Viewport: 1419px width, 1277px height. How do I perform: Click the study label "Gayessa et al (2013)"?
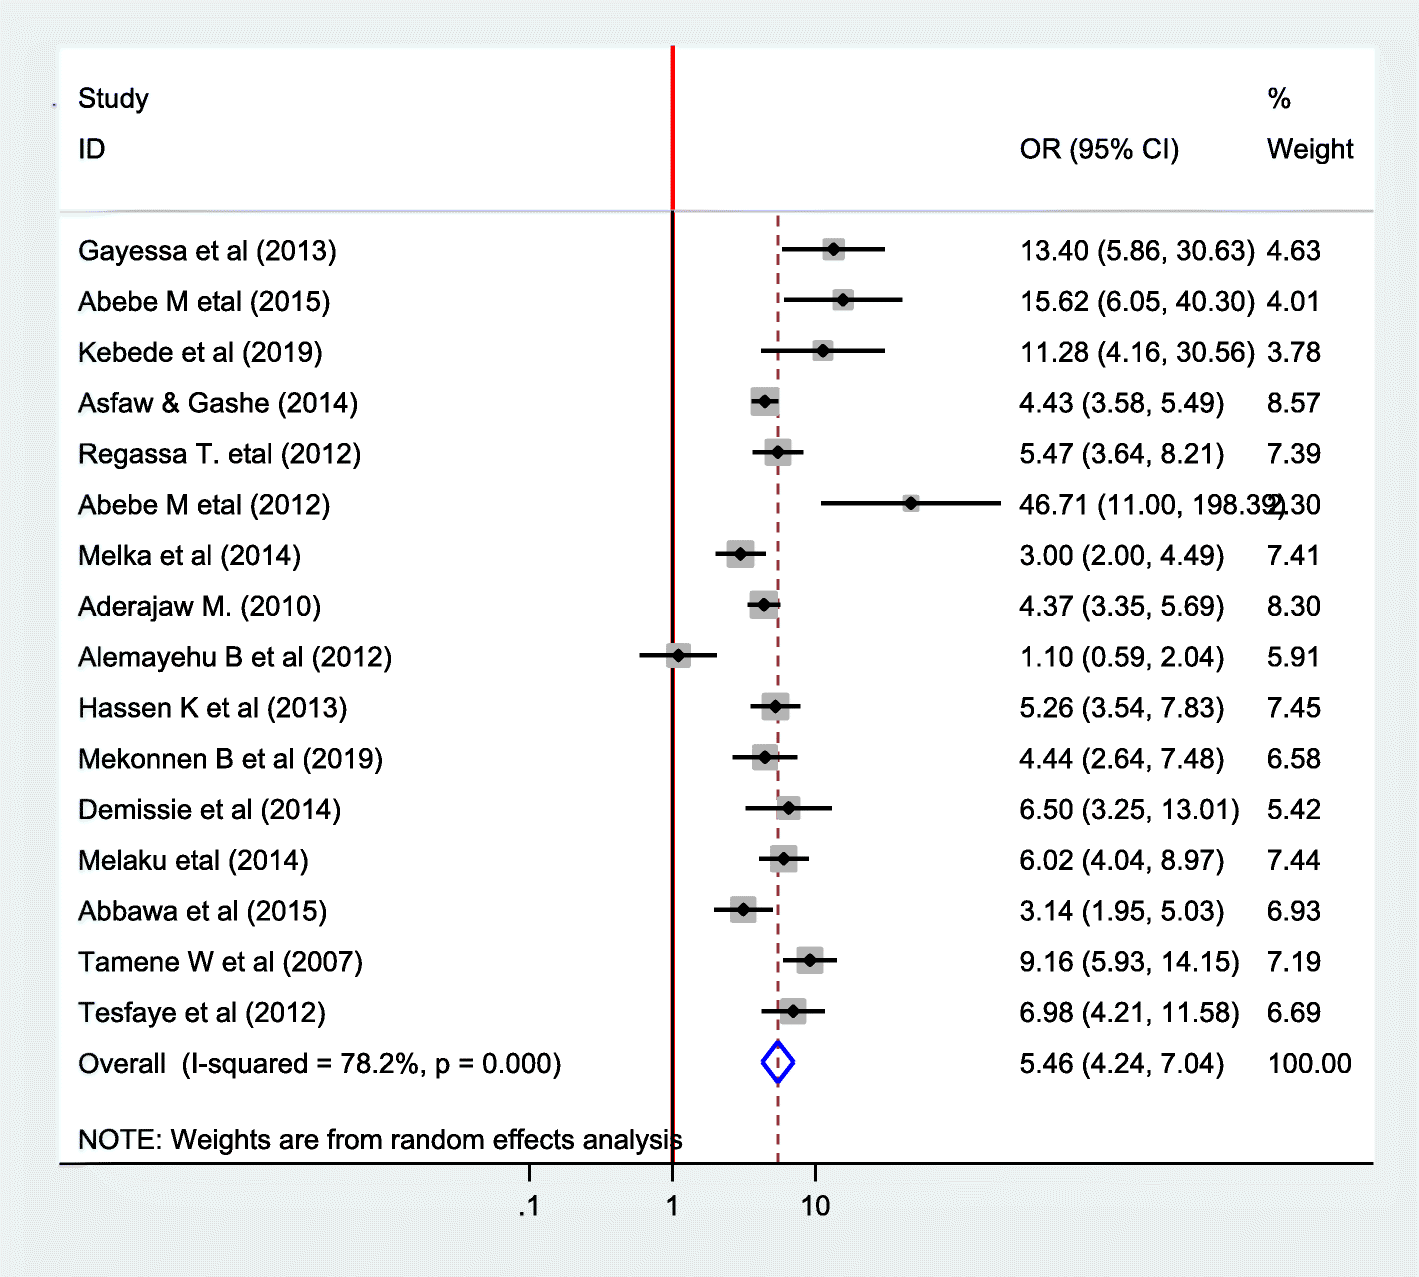pos(207,250)
